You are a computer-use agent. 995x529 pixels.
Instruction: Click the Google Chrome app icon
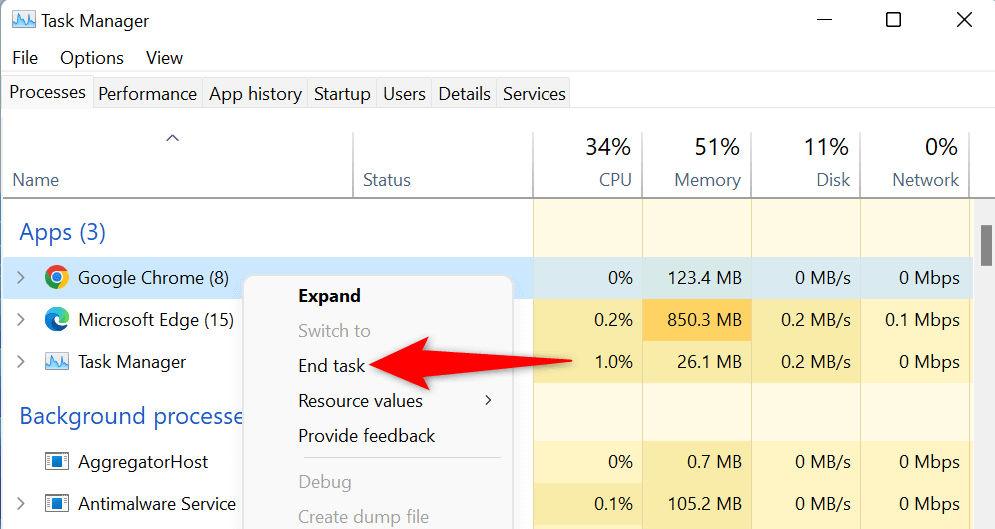click(x=57, y=278)
